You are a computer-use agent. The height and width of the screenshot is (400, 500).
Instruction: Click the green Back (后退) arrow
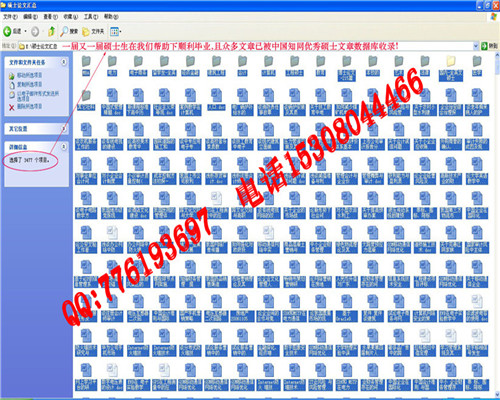(x=7, y=32)
